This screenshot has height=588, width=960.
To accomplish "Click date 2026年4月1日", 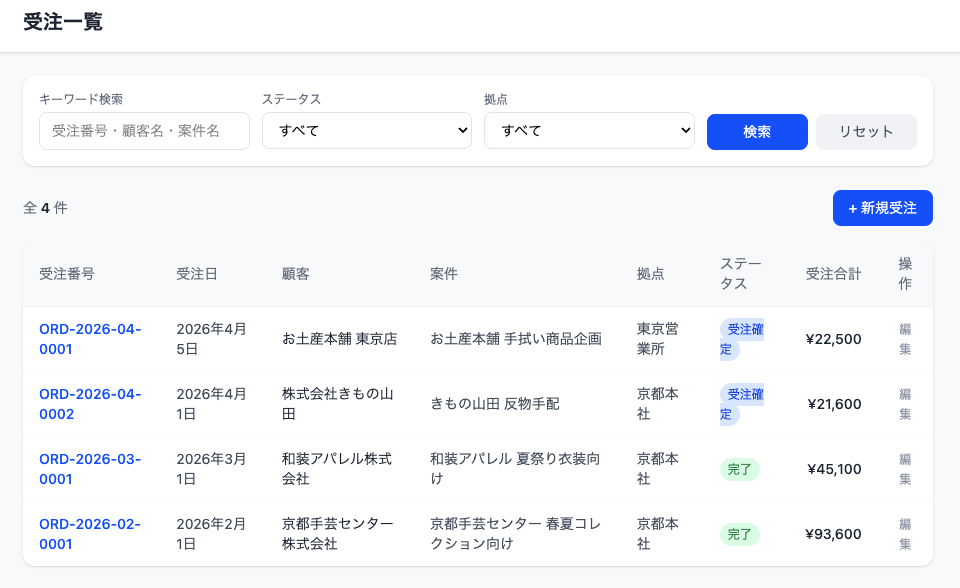I will (211, 404).
